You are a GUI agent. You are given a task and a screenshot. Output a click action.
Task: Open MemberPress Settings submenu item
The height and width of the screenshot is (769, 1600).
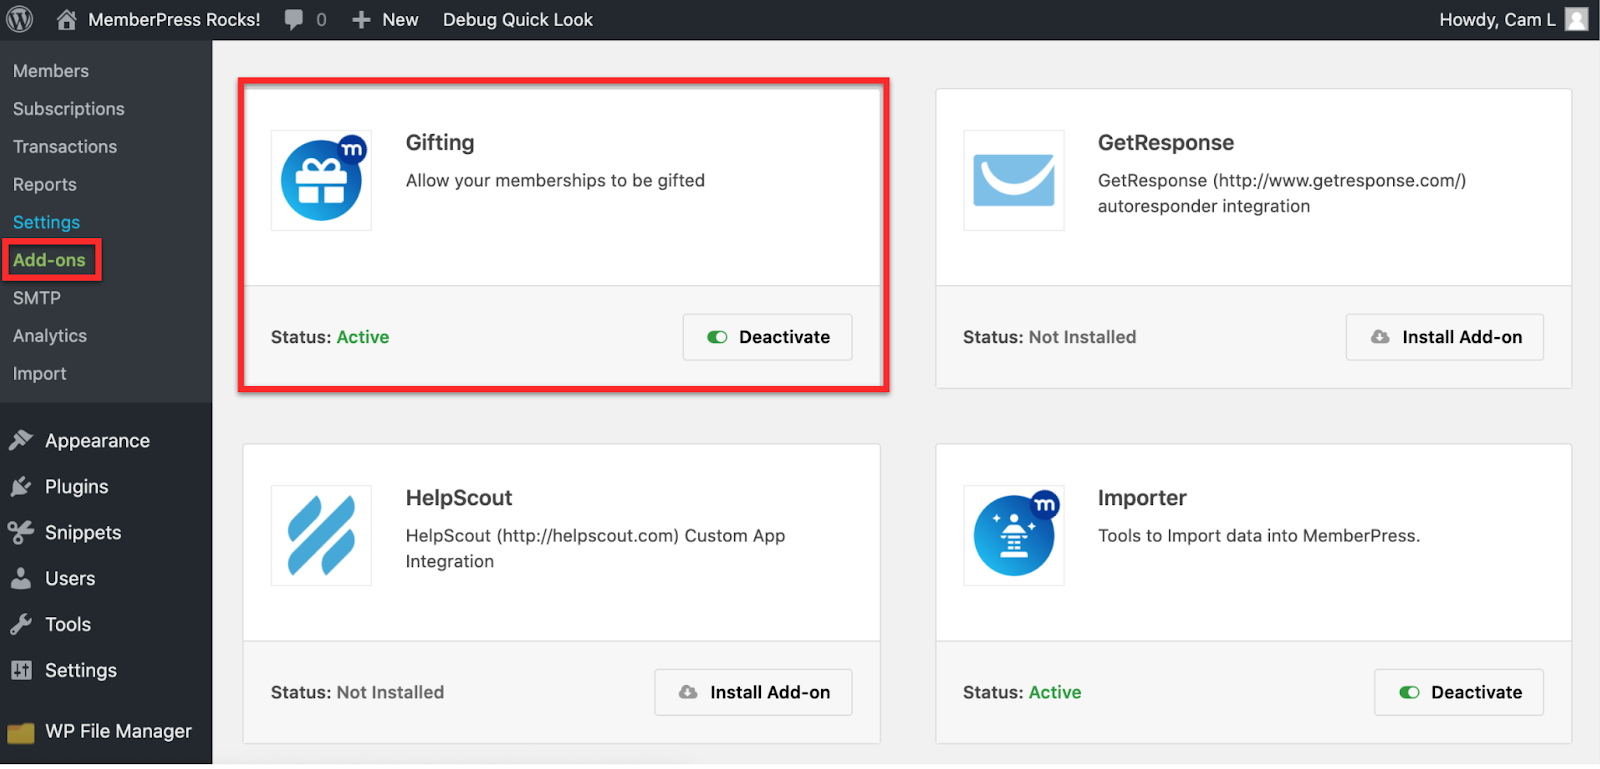tap(46, 222)
